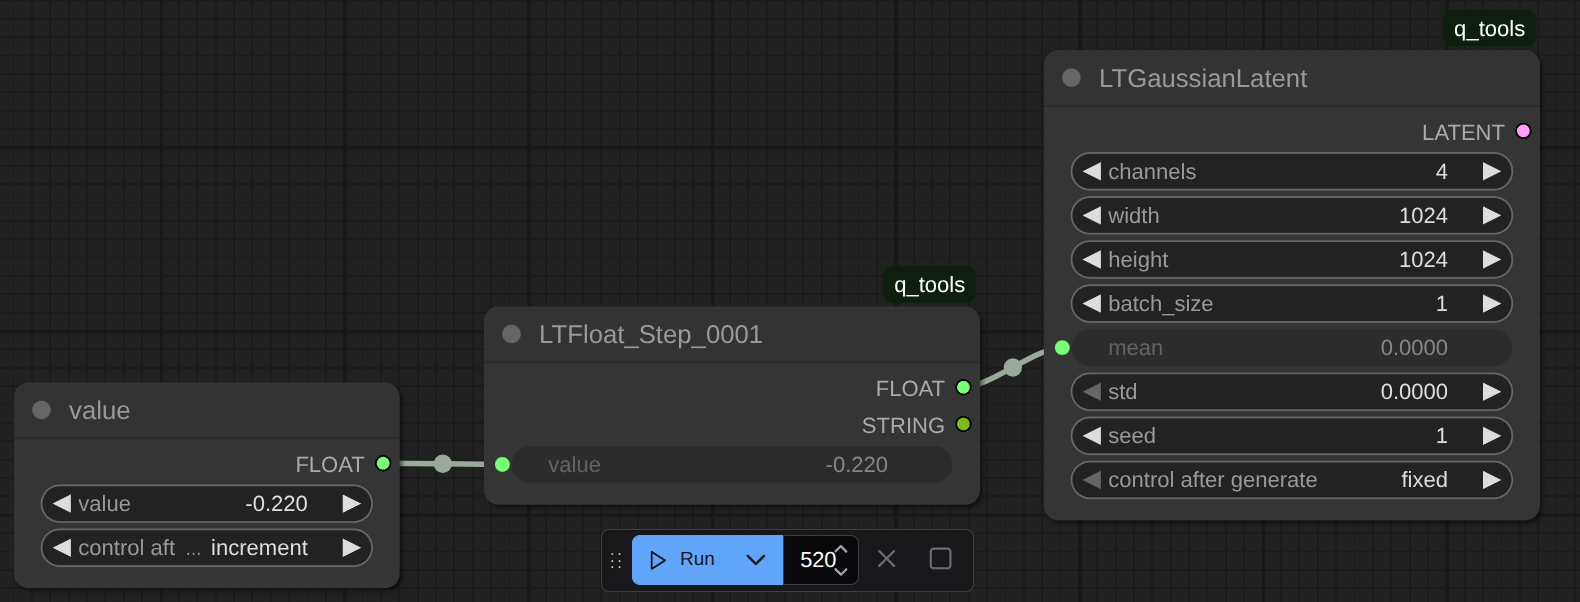
Task: Decrease batch_size with the left arrow
Action: [1092, 303]
